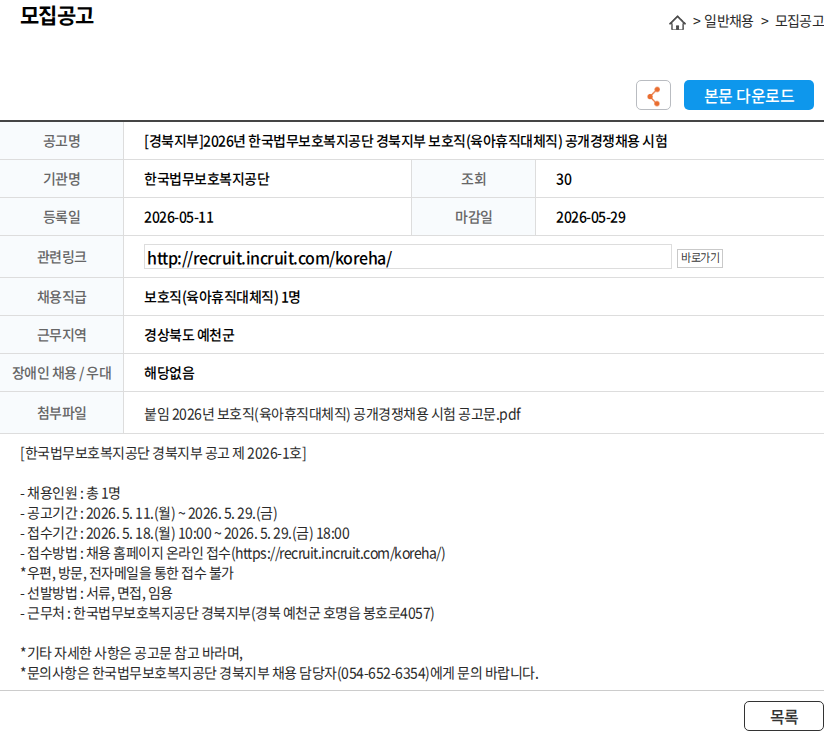Click the 공고기간 line in body

[149, 513]
